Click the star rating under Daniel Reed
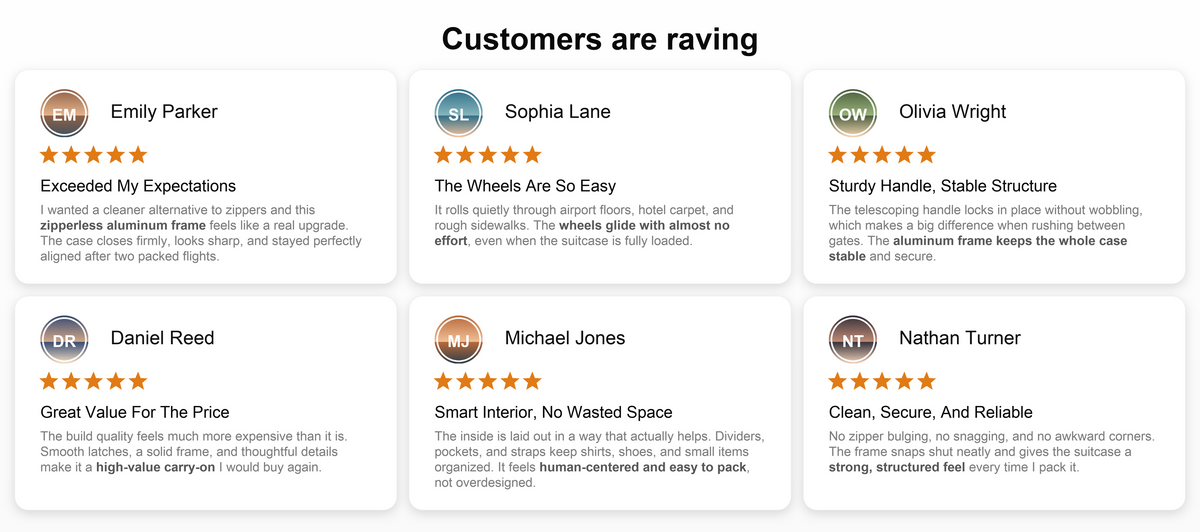1200x532 pixels. click(x=94, y=381)
